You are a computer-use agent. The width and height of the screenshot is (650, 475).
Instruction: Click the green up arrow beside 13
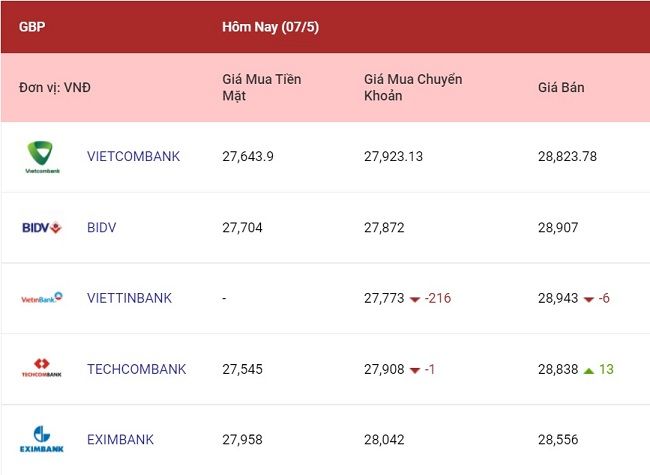(589, 370)
